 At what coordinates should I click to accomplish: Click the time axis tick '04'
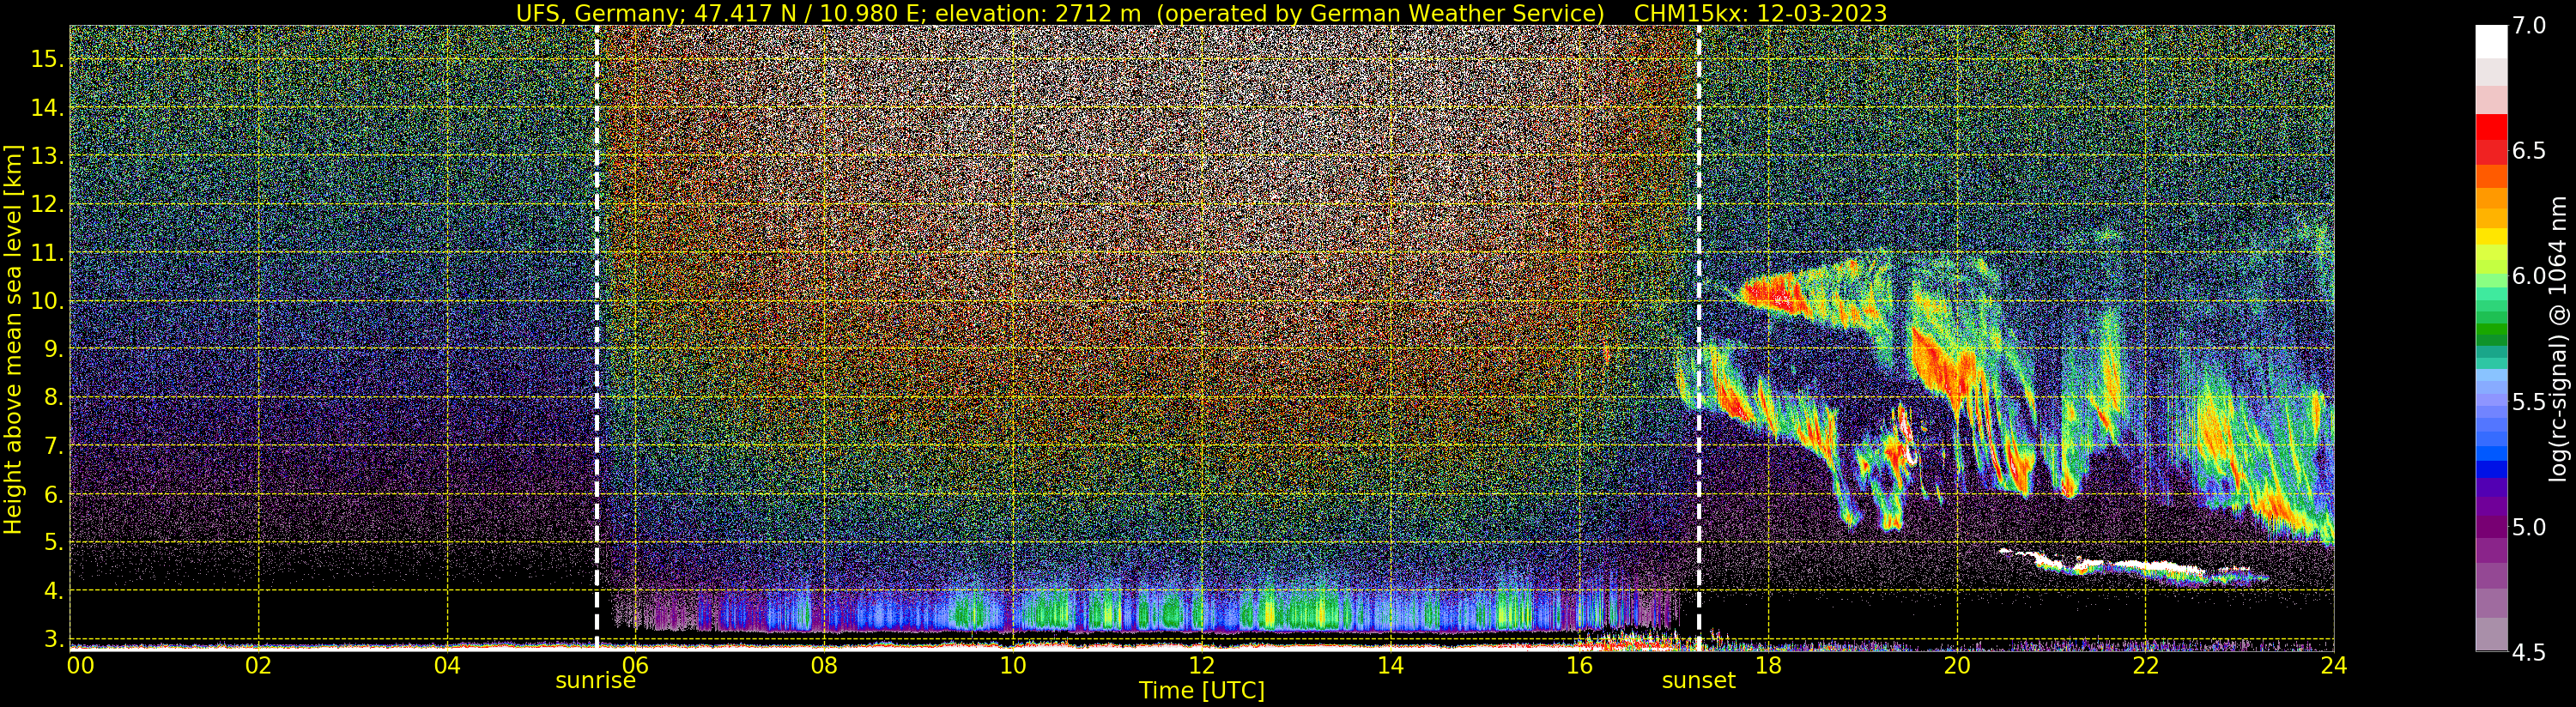[x=447, y=666]
